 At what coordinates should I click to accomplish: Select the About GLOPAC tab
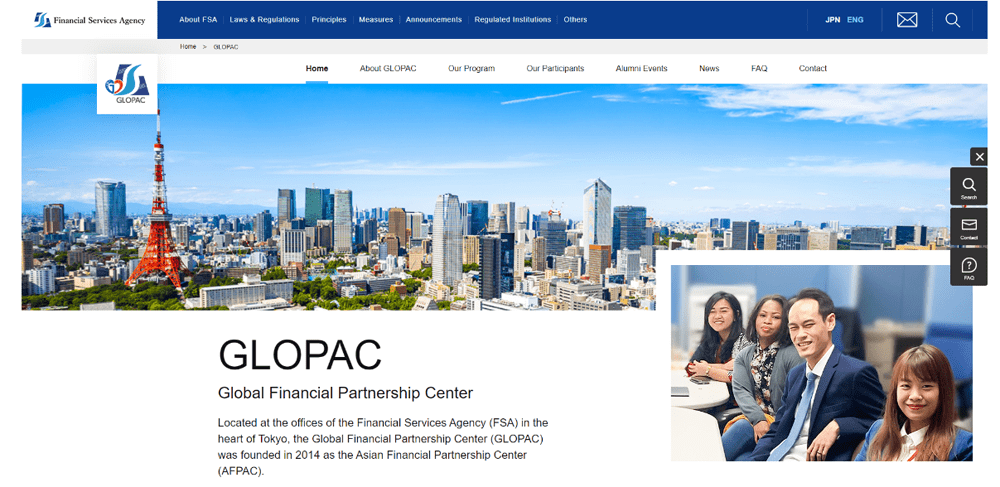coord(388,68)
